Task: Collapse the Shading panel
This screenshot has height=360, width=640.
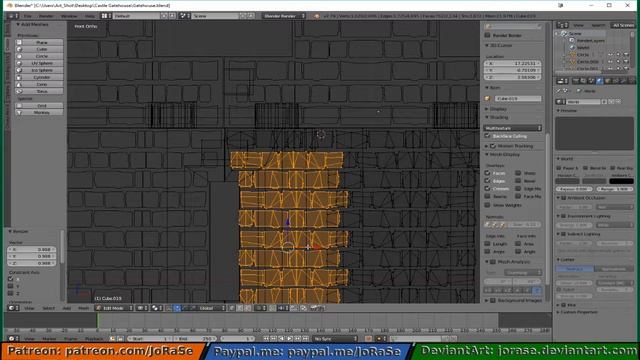Action: (x=487, y=118)
